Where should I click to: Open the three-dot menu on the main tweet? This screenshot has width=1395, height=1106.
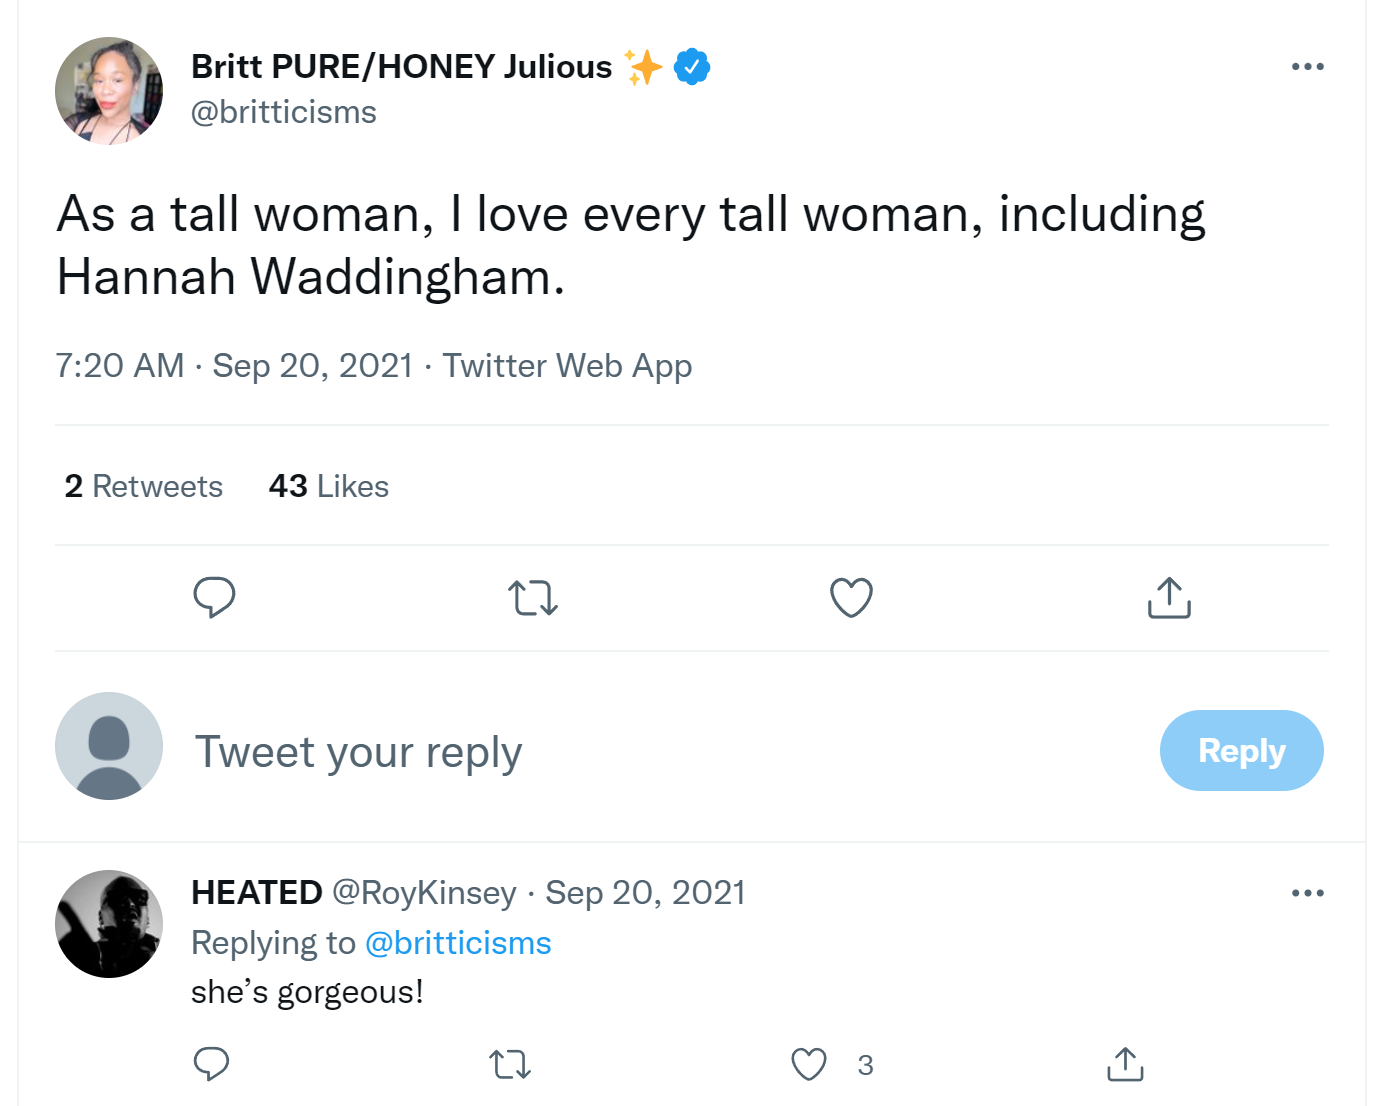pos(1308,67)
